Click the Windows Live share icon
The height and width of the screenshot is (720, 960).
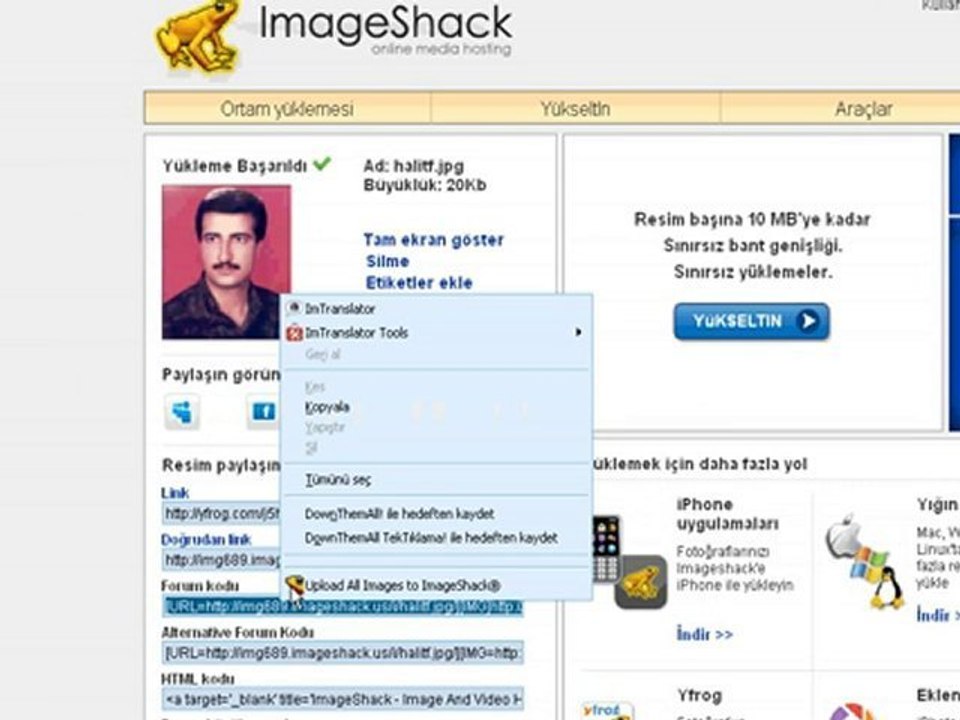pyautogui.click(x=182, y=411)
